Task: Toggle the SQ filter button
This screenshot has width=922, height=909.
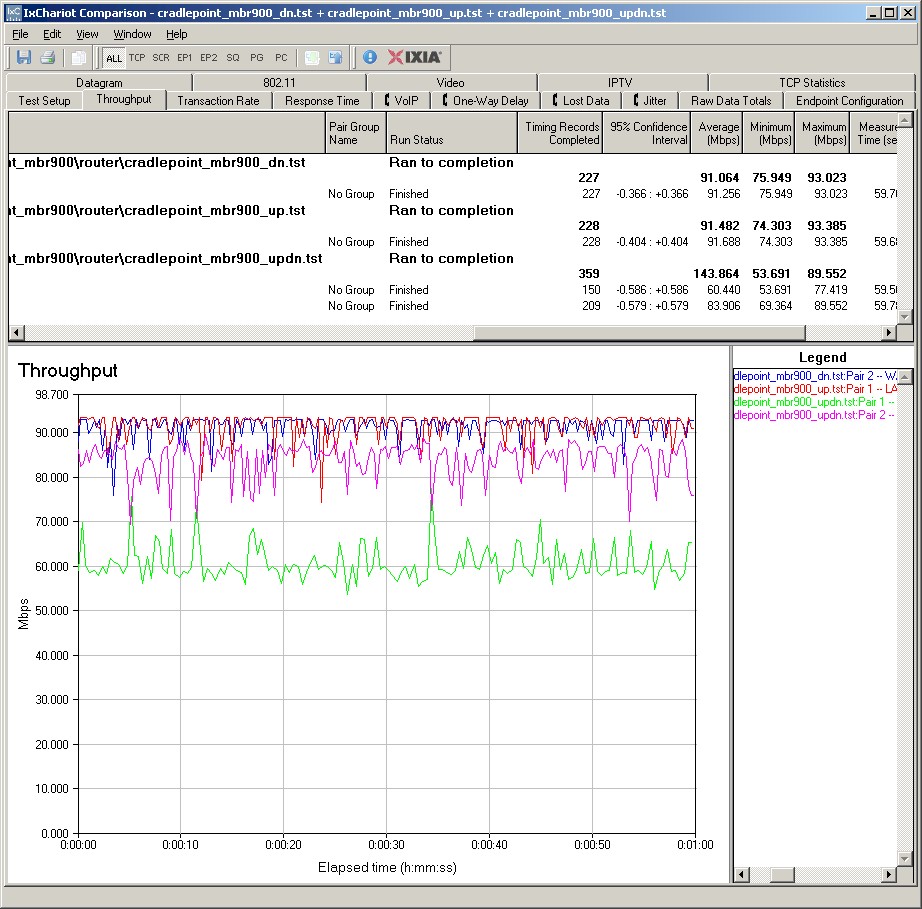Action: 233,58
